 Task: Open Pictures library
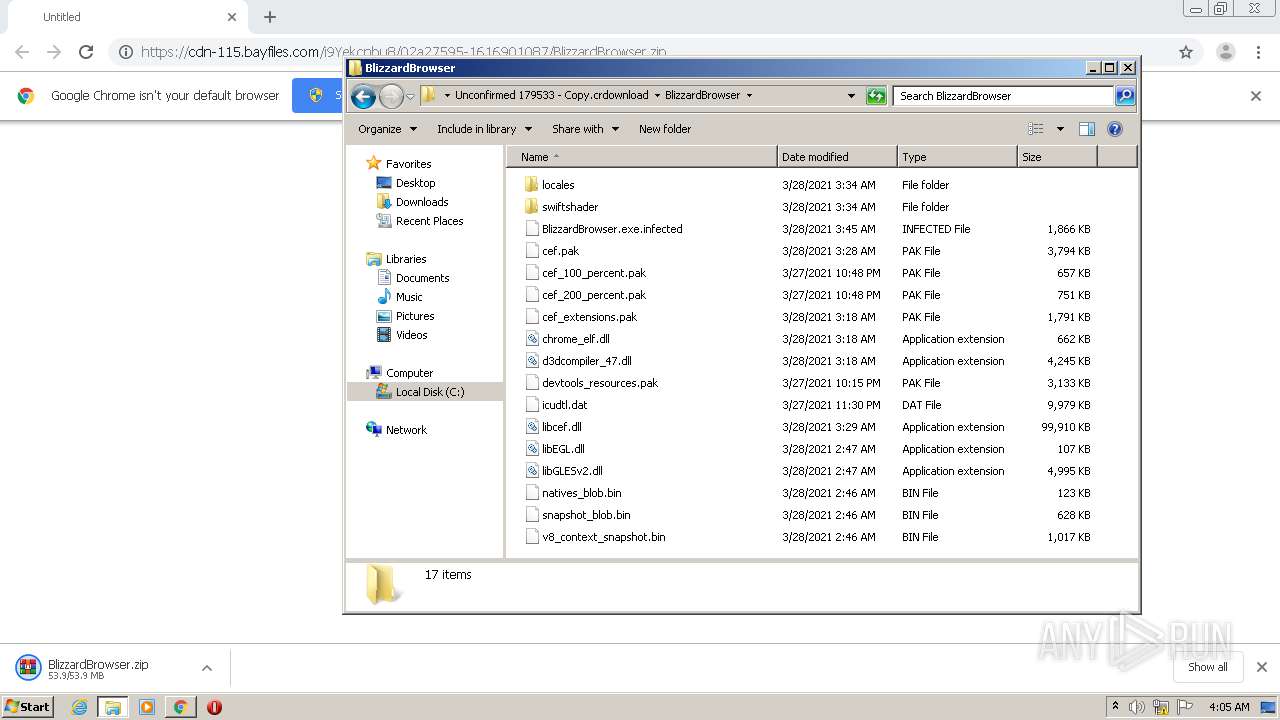[x=414, y=316]
